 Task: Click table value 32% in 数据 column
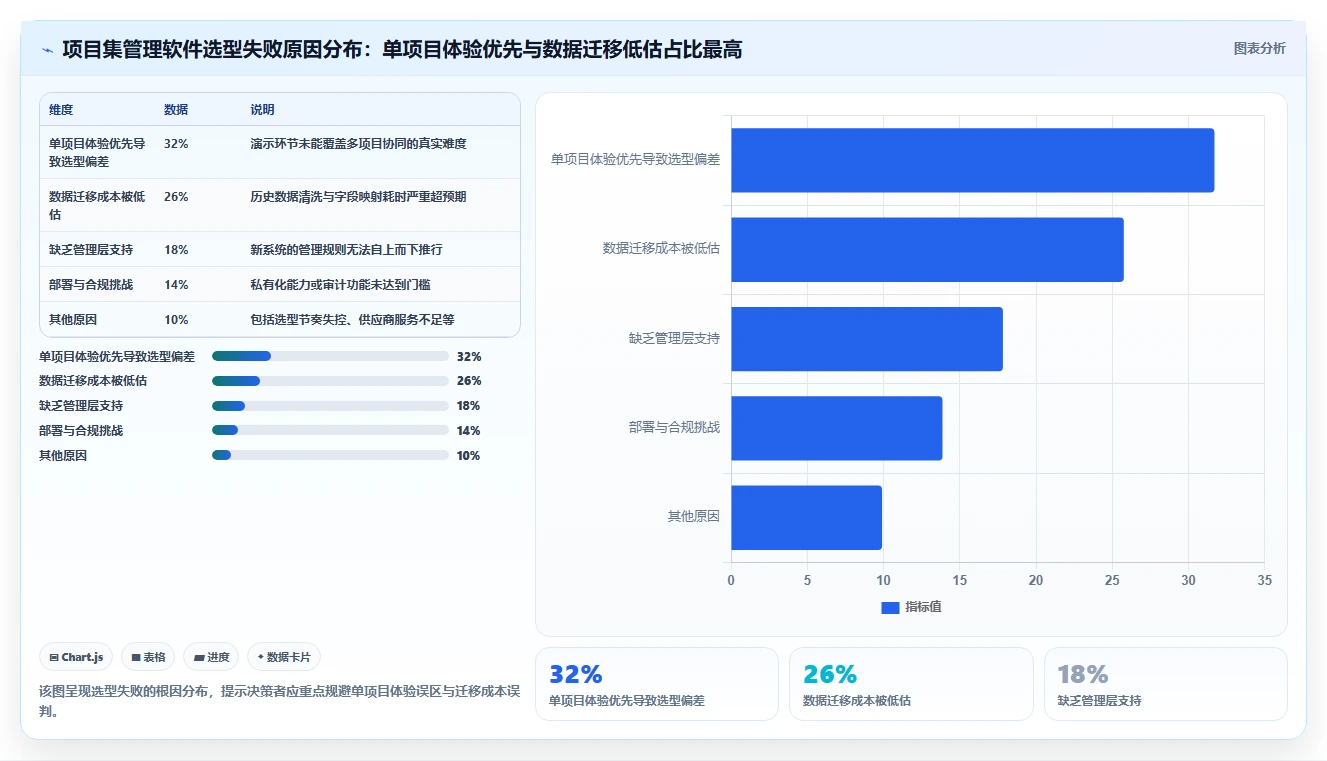coord(176,144)
